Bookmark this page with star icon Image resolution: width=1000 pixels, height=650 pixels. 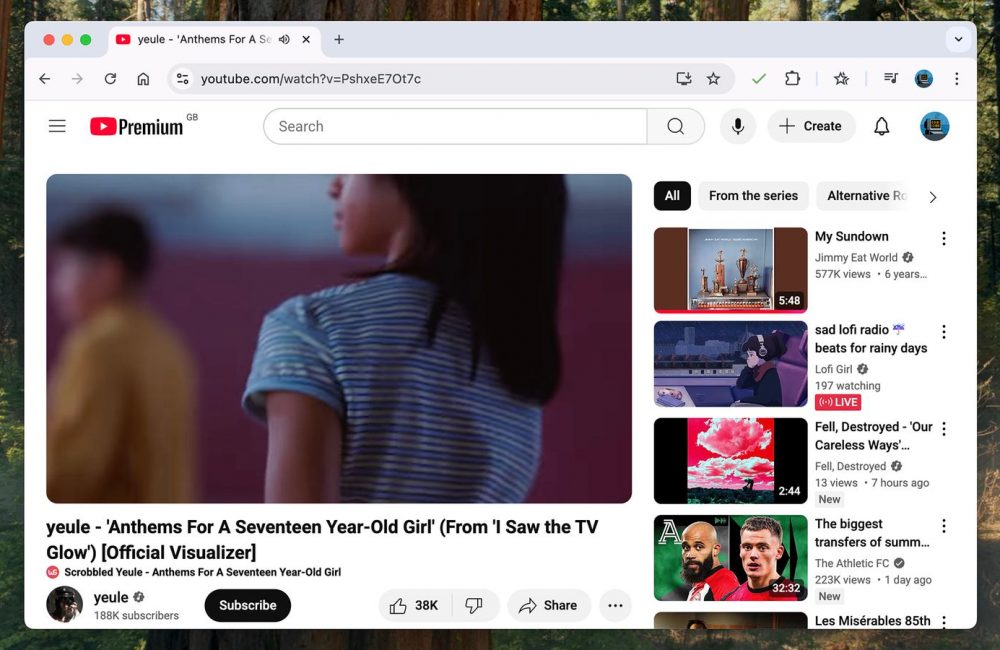point(713,79)
